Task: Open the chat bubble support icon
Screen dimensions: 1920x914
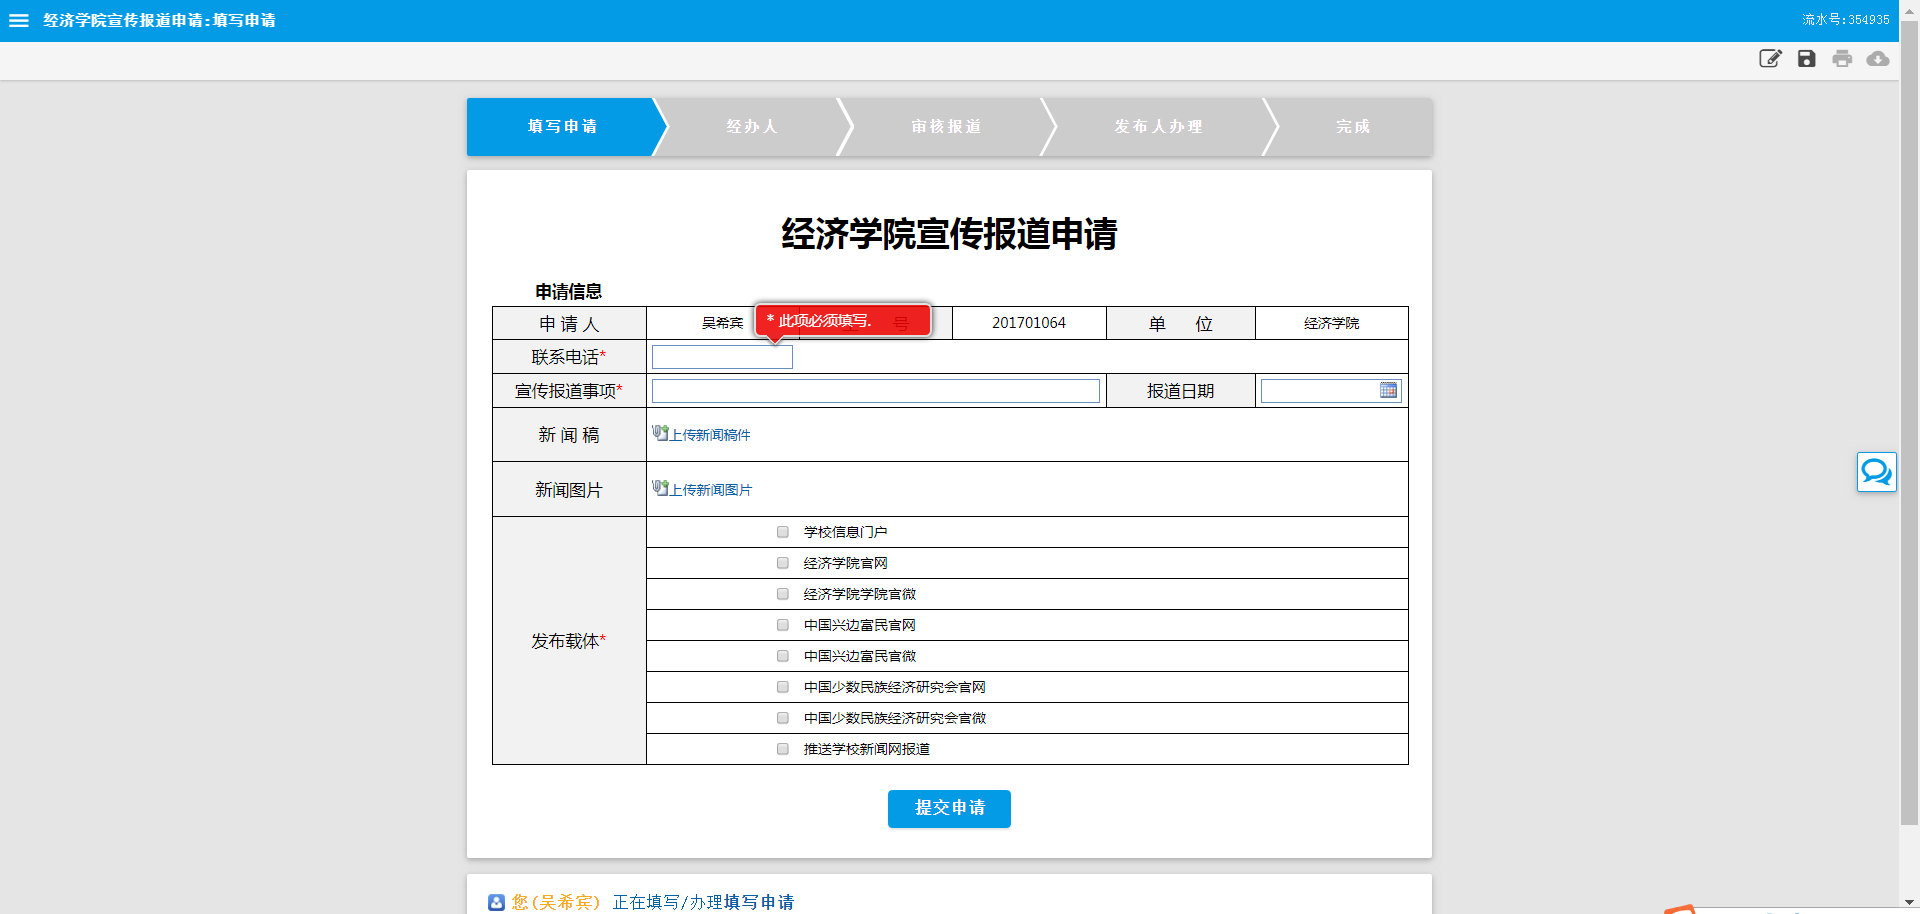Action: click(x=1876, y=471)
